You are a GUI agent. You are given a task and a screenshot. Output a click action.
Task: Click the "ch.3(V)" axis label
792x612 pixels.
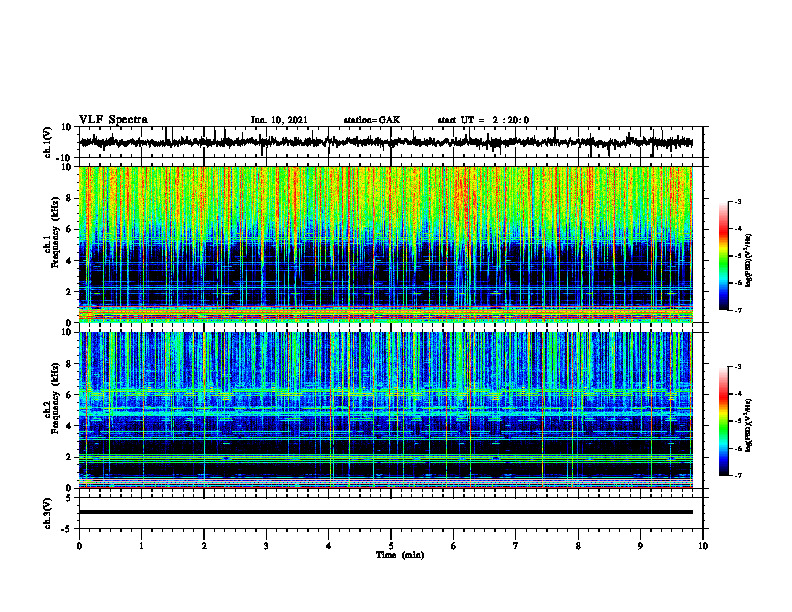[x=48, y=514]
